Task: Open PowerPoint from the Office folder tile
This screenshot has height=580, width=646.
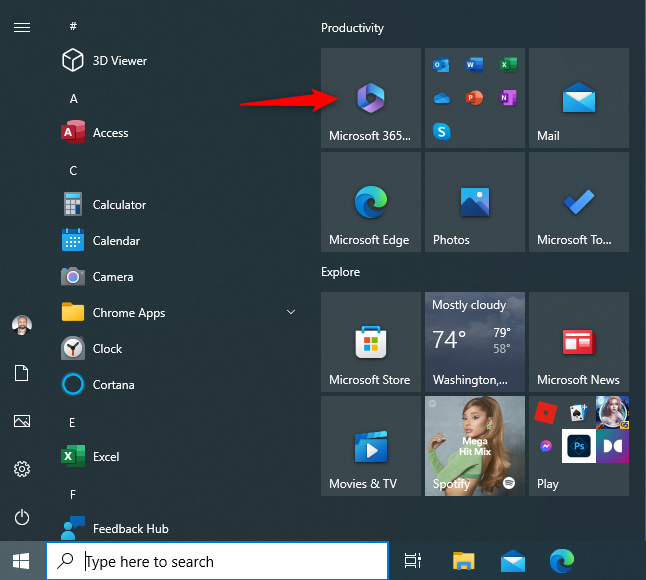Action: [475, 98]
